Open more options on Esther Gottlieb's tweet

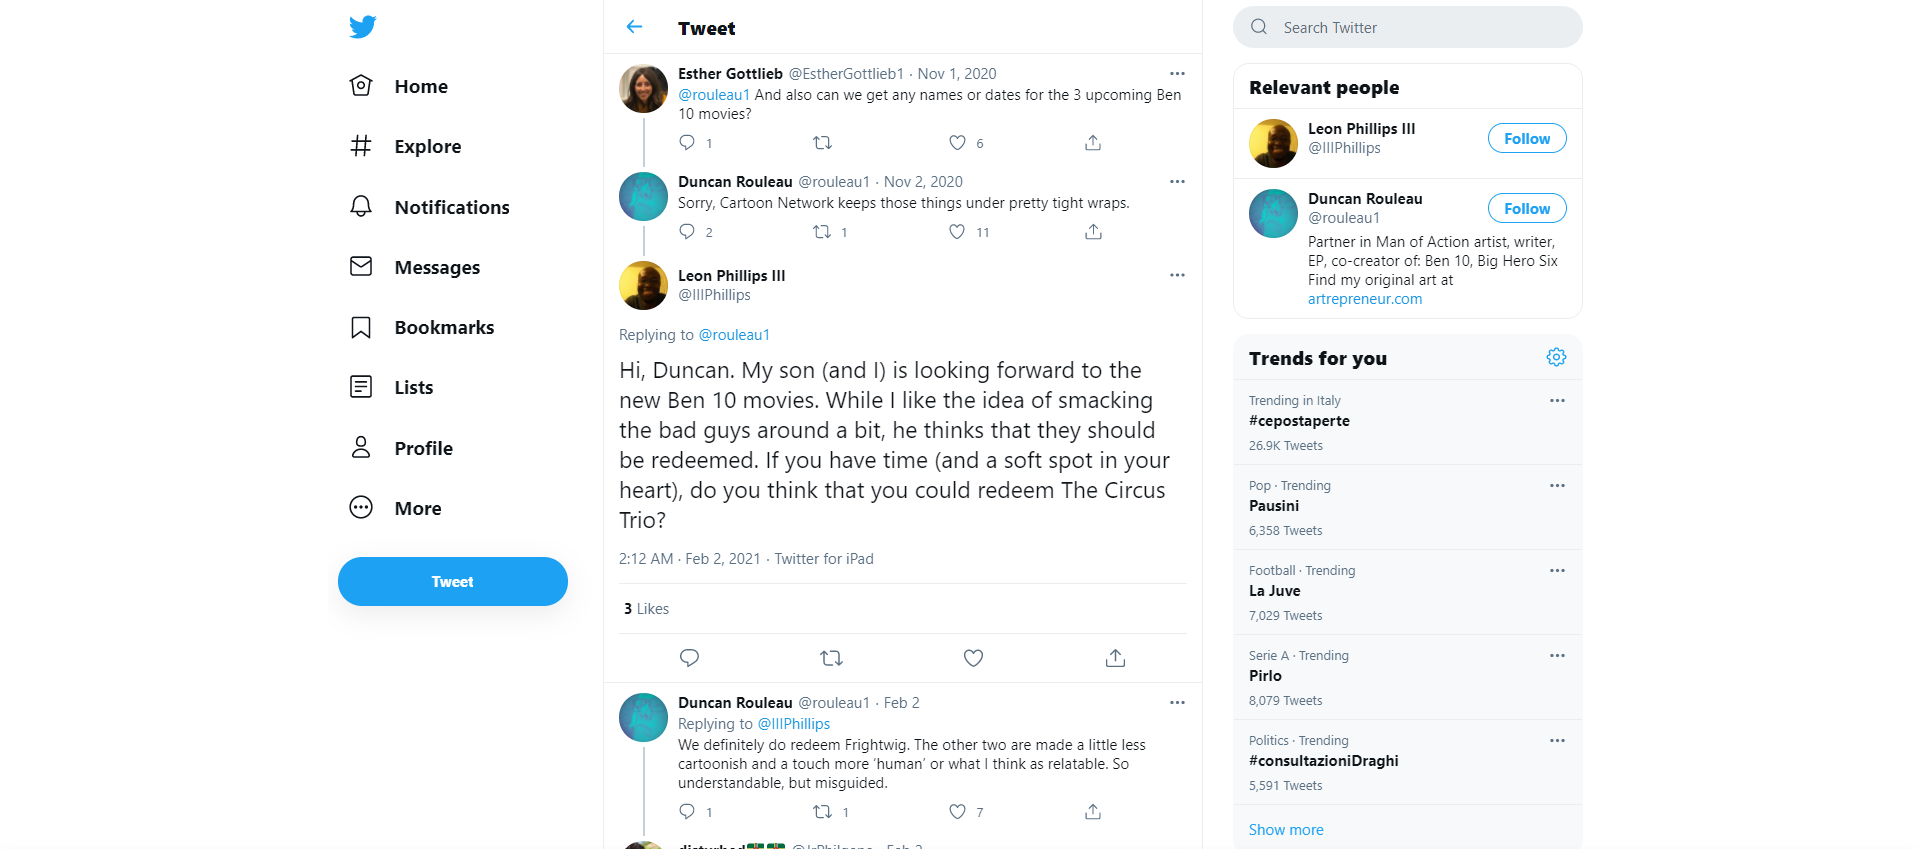point(1177,74)
